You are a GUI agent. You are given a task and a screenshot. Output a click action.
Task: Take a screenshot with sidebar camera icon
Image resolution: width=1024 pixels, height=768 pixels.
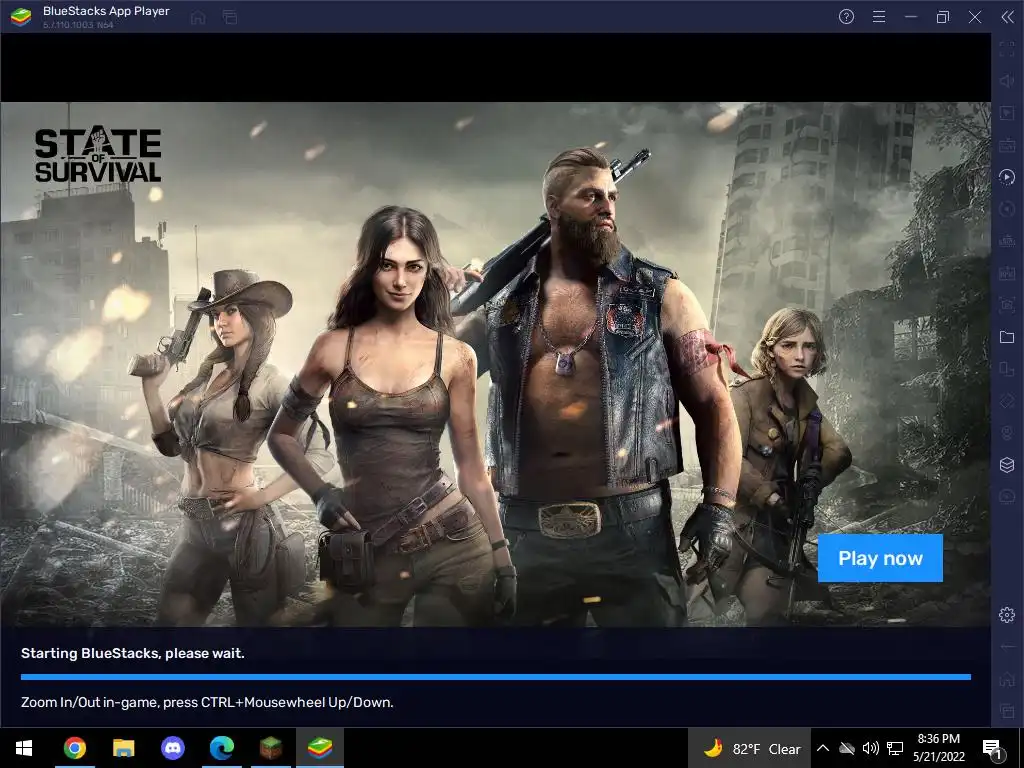click(x=1006, y=304)
